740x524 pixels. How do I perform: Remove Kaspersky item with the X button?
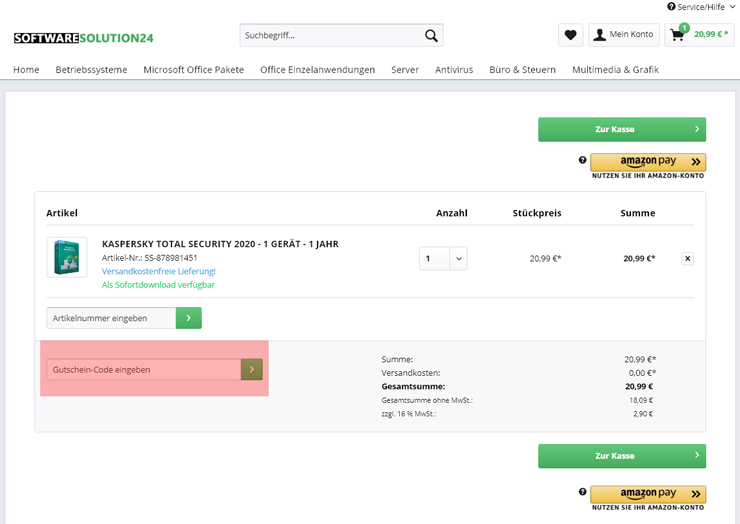click(x=688, y=258)
